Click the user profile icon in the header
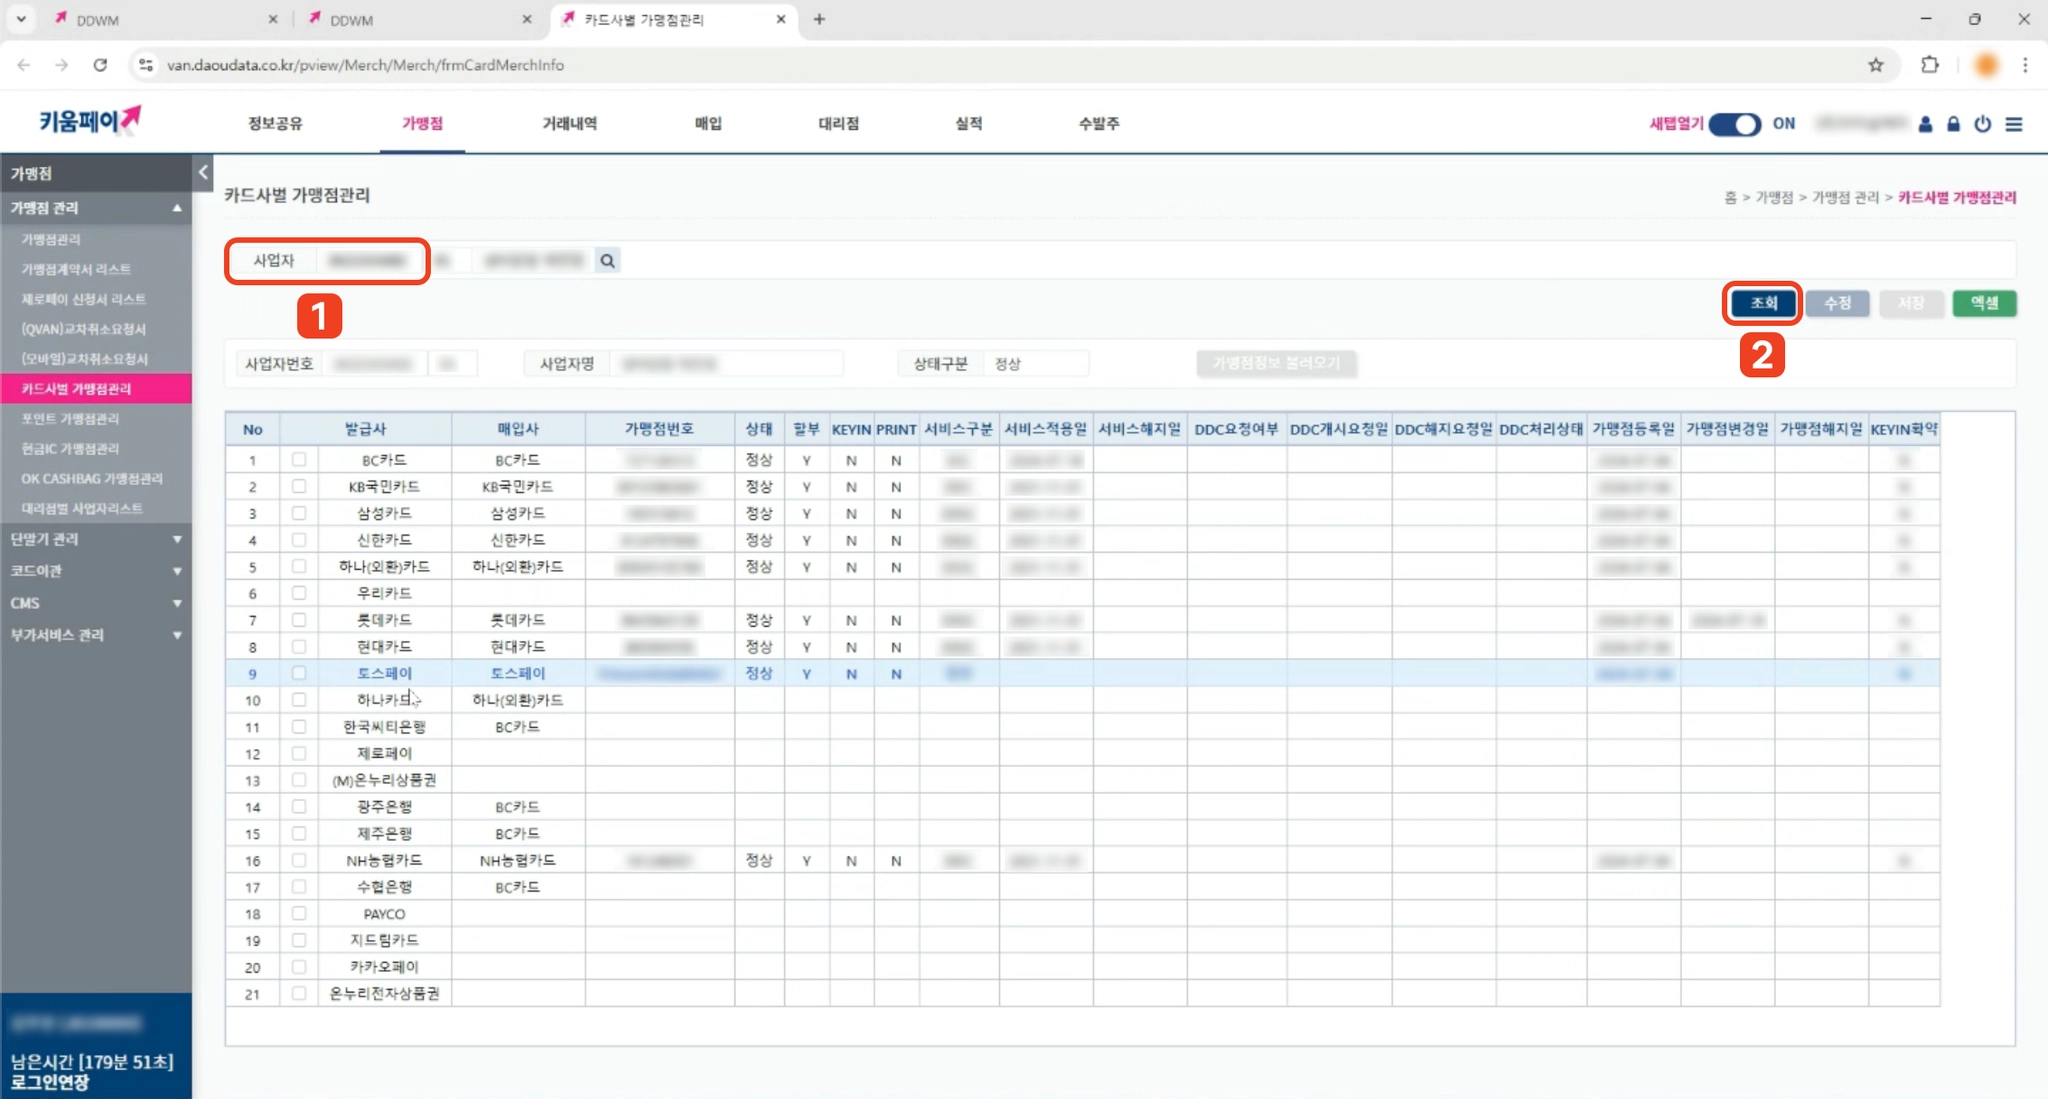 point(1925,124)
